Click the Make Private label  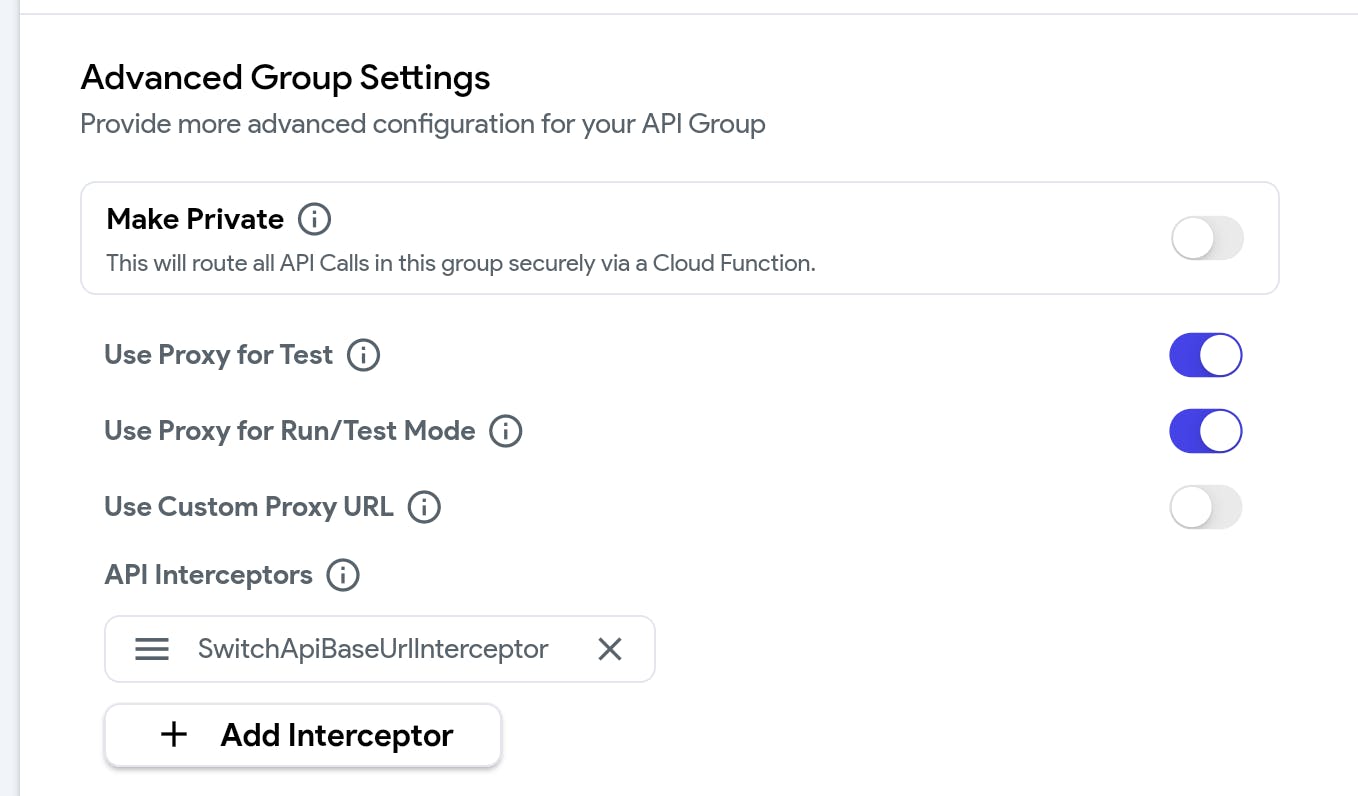click(195, 219)
